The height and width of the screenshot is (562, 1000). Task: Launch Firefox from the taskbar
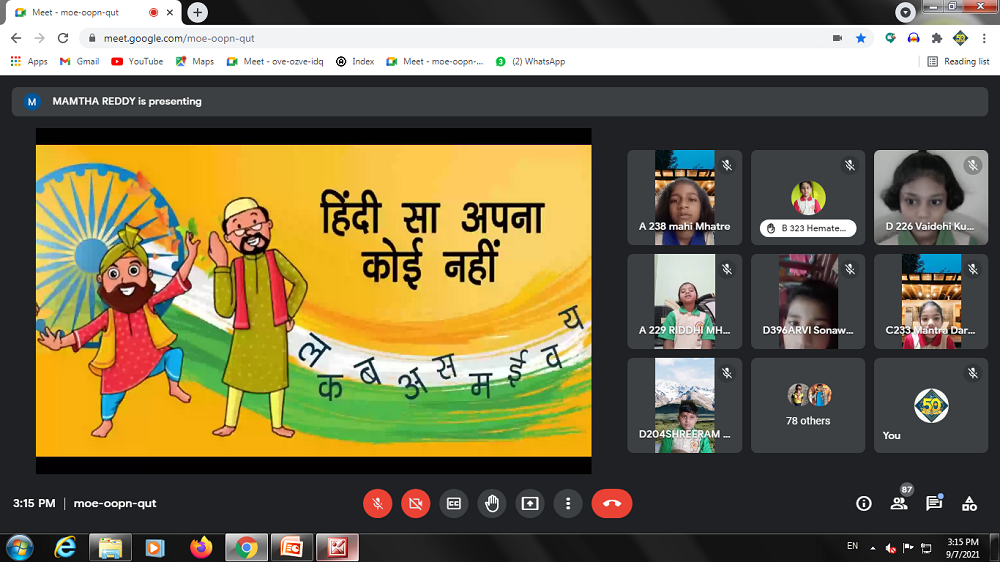[x=201, y=548]
